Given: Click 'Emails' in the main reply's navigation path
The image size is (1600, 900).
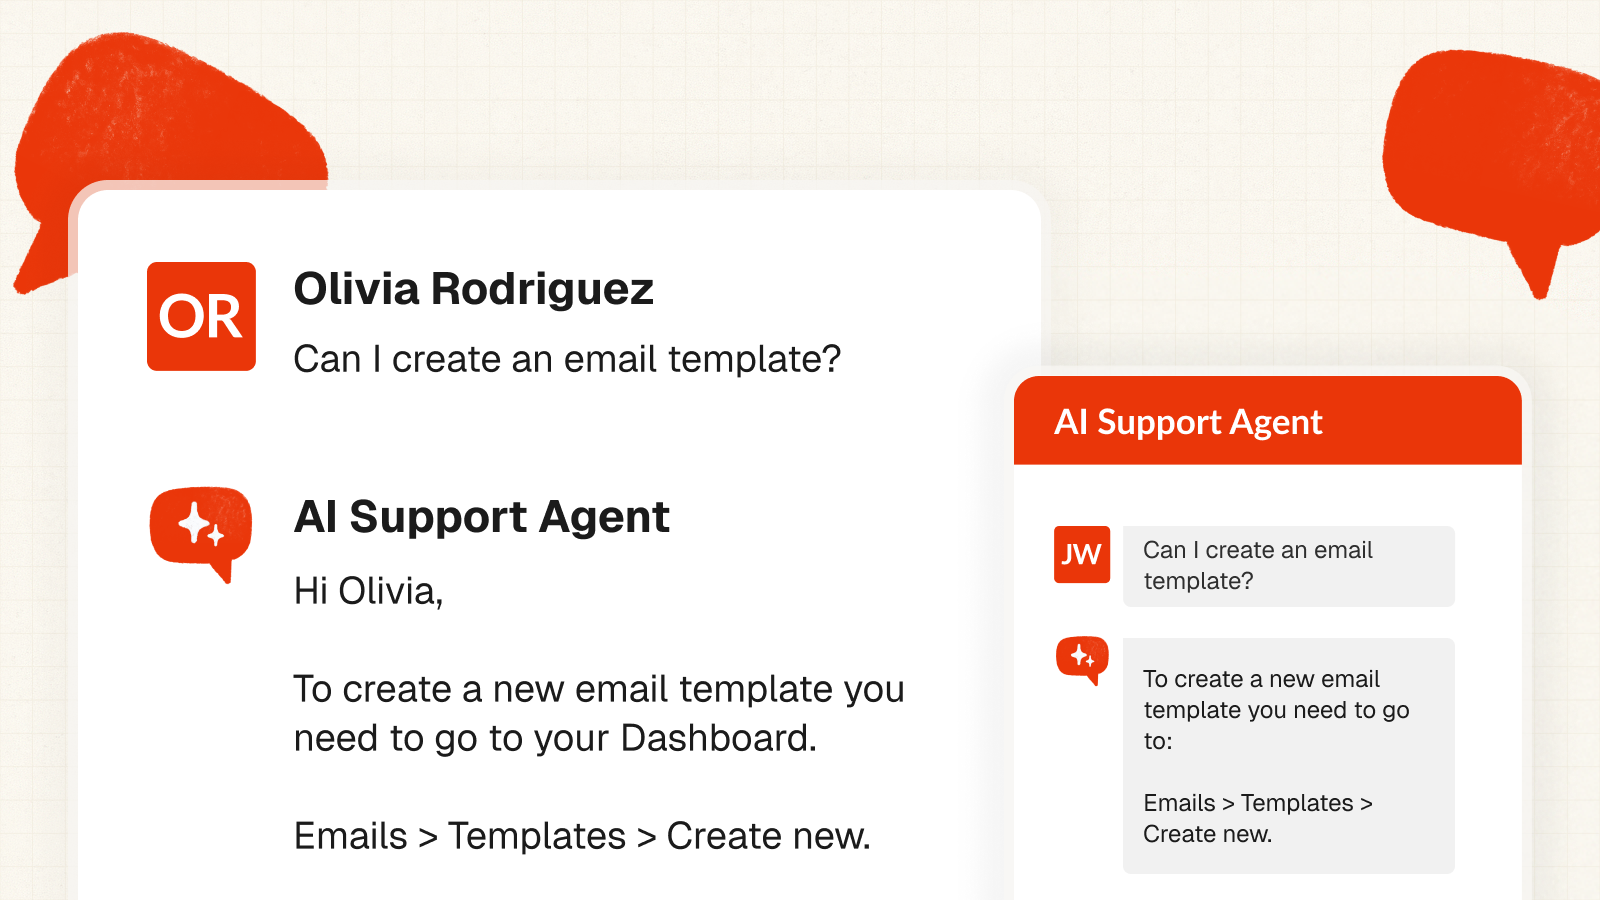Looking at the screenshot, I should point(351,836).
